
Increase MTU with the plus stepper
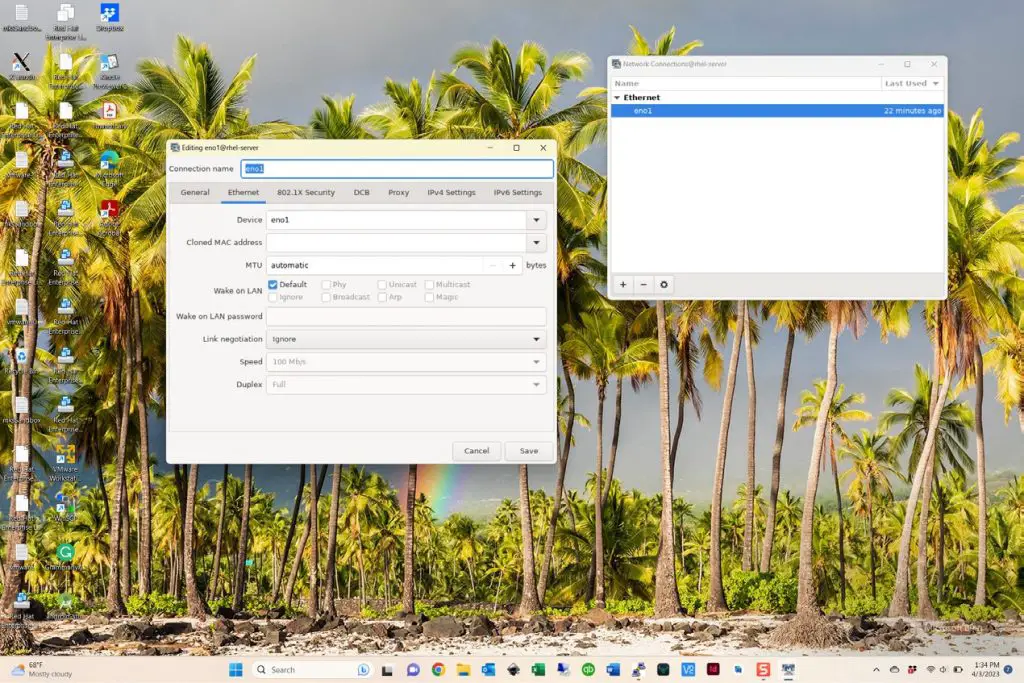pos(512,265)
